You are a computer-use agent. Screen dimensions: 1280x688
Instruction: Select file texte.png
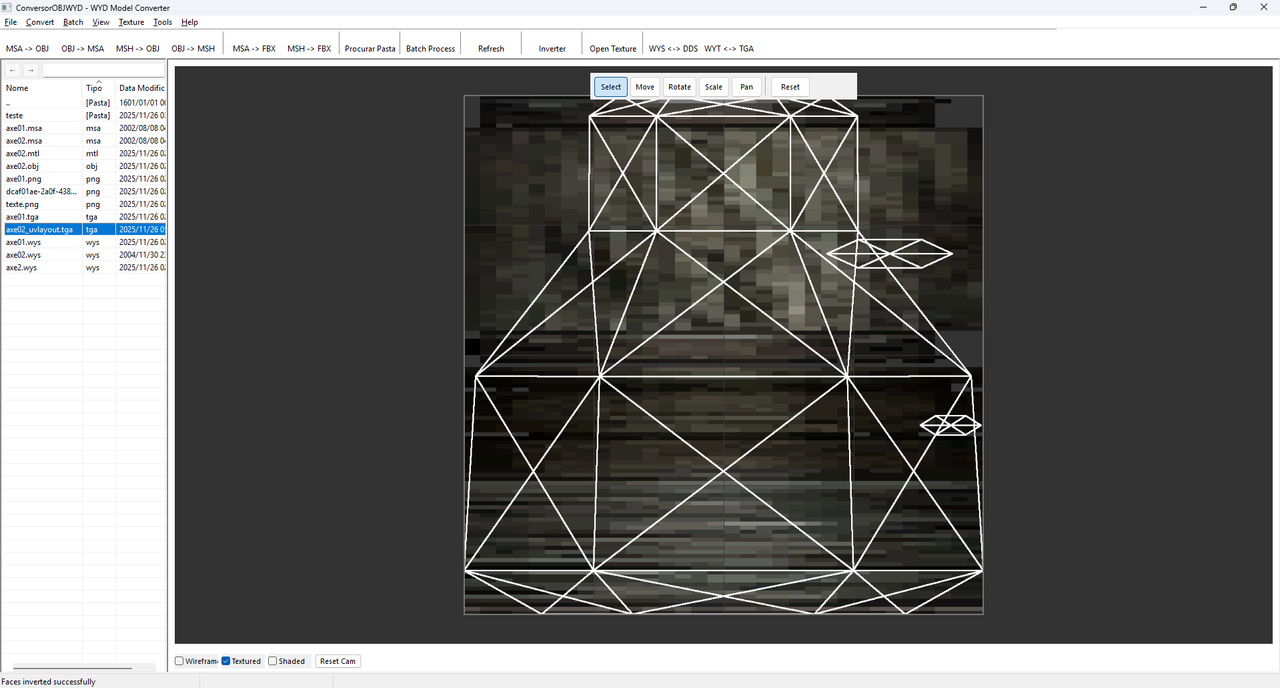pyautogui.click(x=84, y=204)
